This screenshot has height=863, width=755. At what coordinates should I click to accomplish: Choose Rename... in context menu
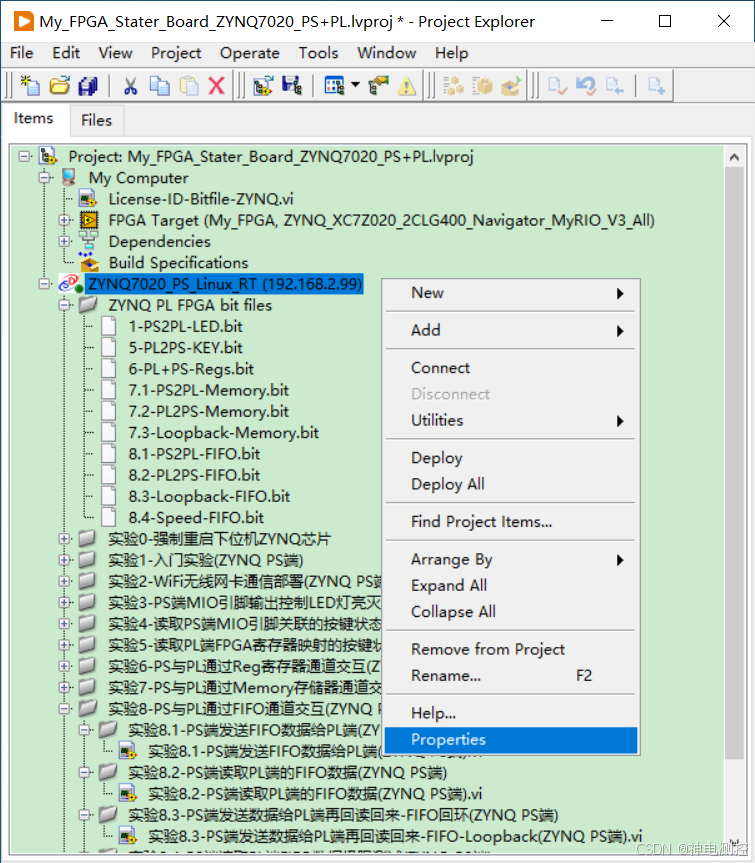click(x=511, y=676)
